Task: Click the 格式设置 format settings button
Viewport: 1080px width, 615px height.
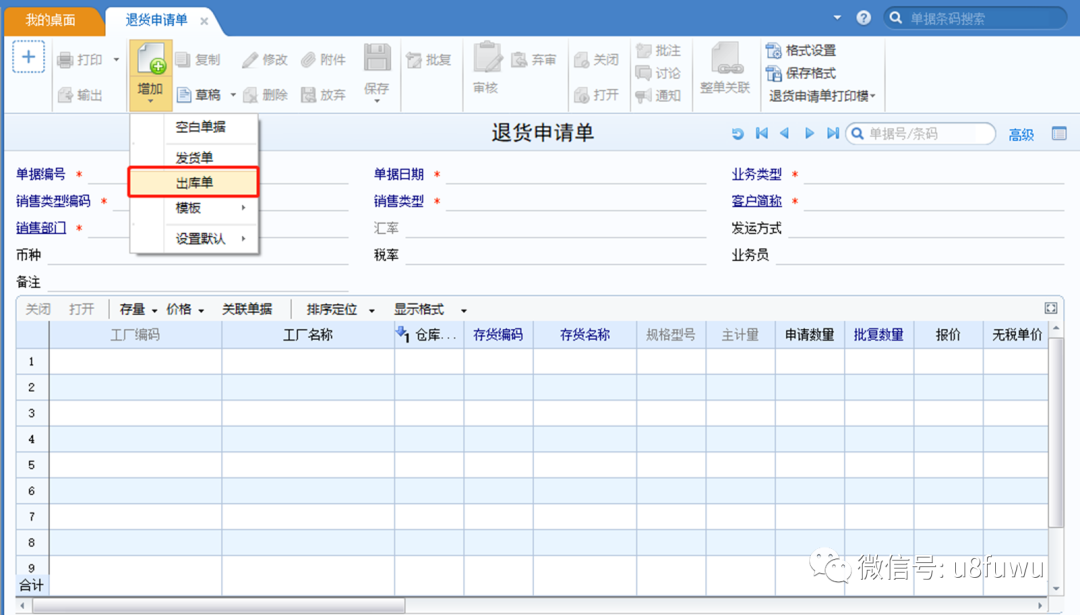Action: 801,50
